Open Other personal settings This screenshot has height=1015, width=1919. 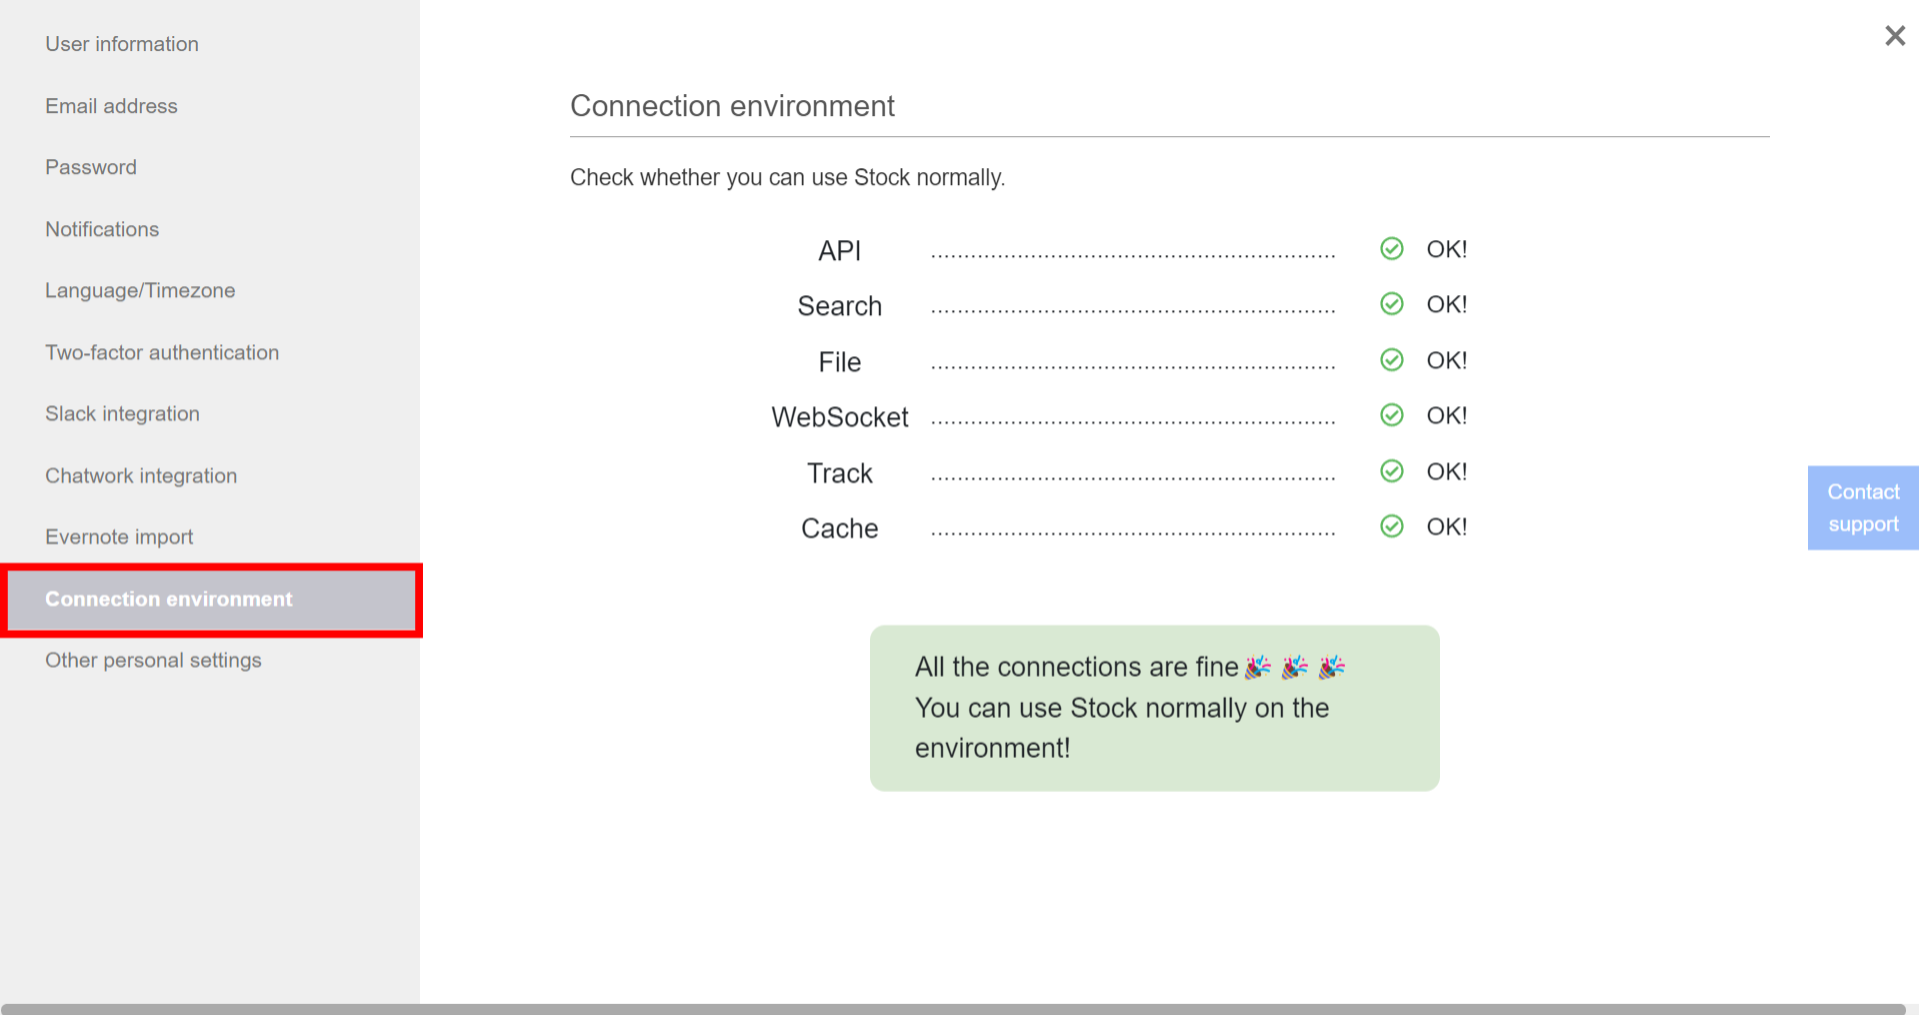pos(153,660)
